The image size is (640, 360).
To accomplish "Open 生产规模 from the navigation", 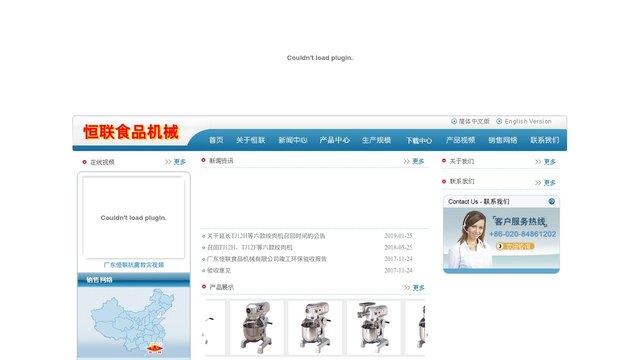I will click(376, 140).
